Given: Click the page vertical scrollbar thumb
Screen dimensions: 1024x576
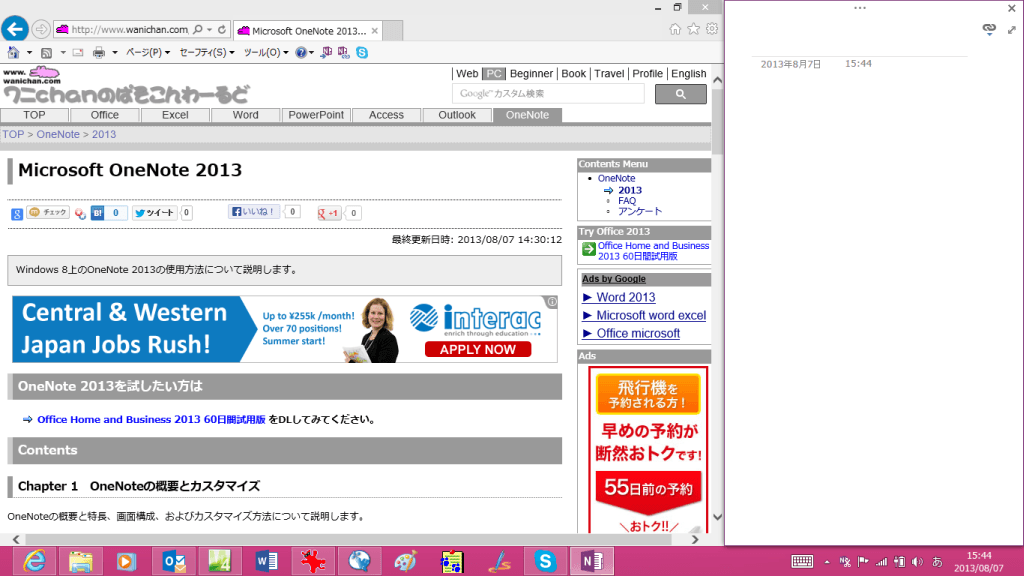Looking at the screenshot, I should coord(717,121).
